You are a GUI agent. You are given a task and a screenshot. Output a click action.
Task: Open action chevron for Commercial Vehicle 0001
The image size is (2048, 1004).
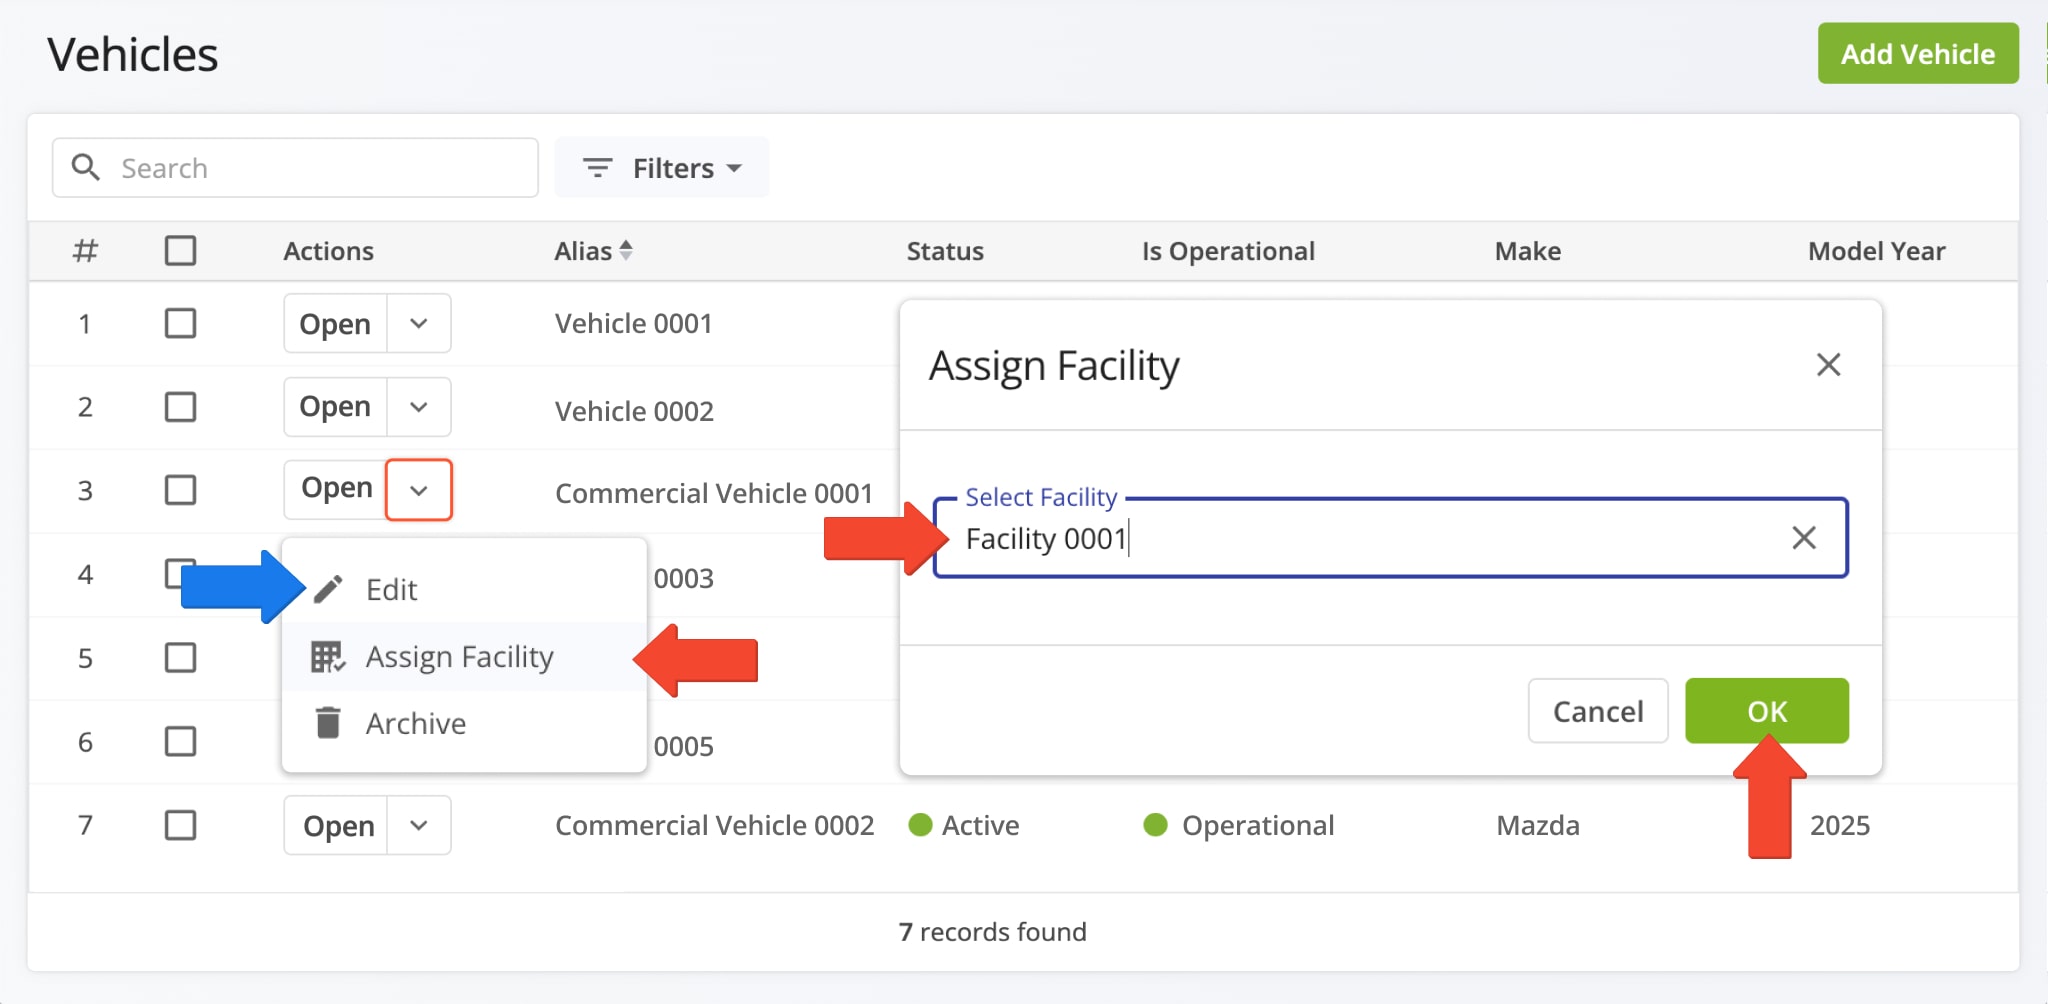coord(419,490)
